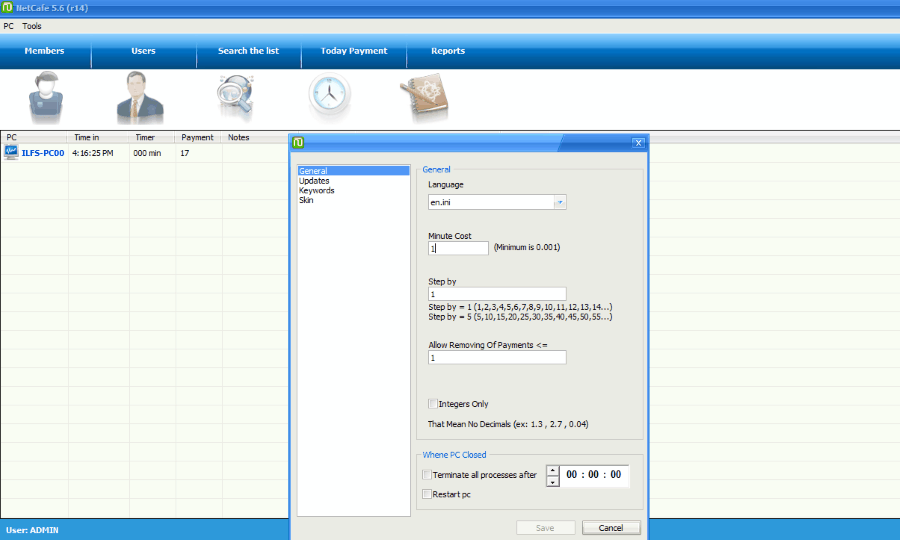The height and width of the screenshot is (540, 900).
Task: Decrease terminate time with down arrow
Action: pos(553,481)
